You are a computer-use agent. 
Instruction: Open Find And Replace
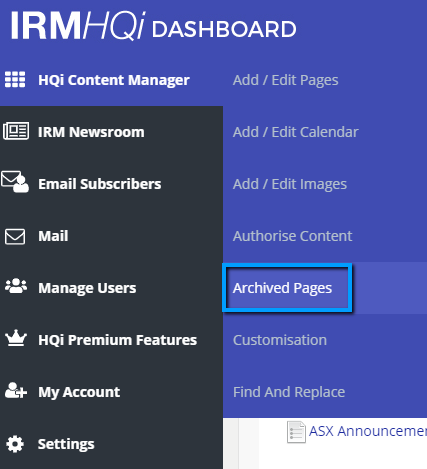point(289,392)
